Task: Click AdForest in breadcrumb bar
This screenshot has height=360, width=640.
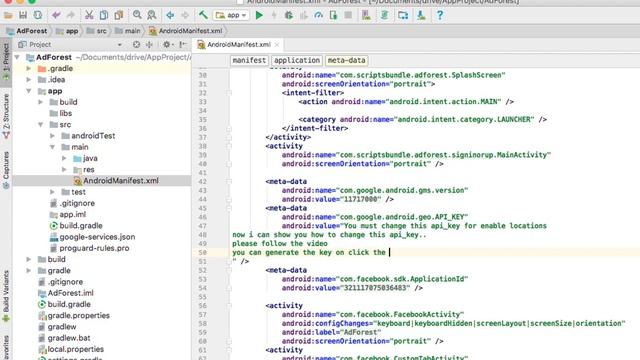Action: click(x=27, y=31)
